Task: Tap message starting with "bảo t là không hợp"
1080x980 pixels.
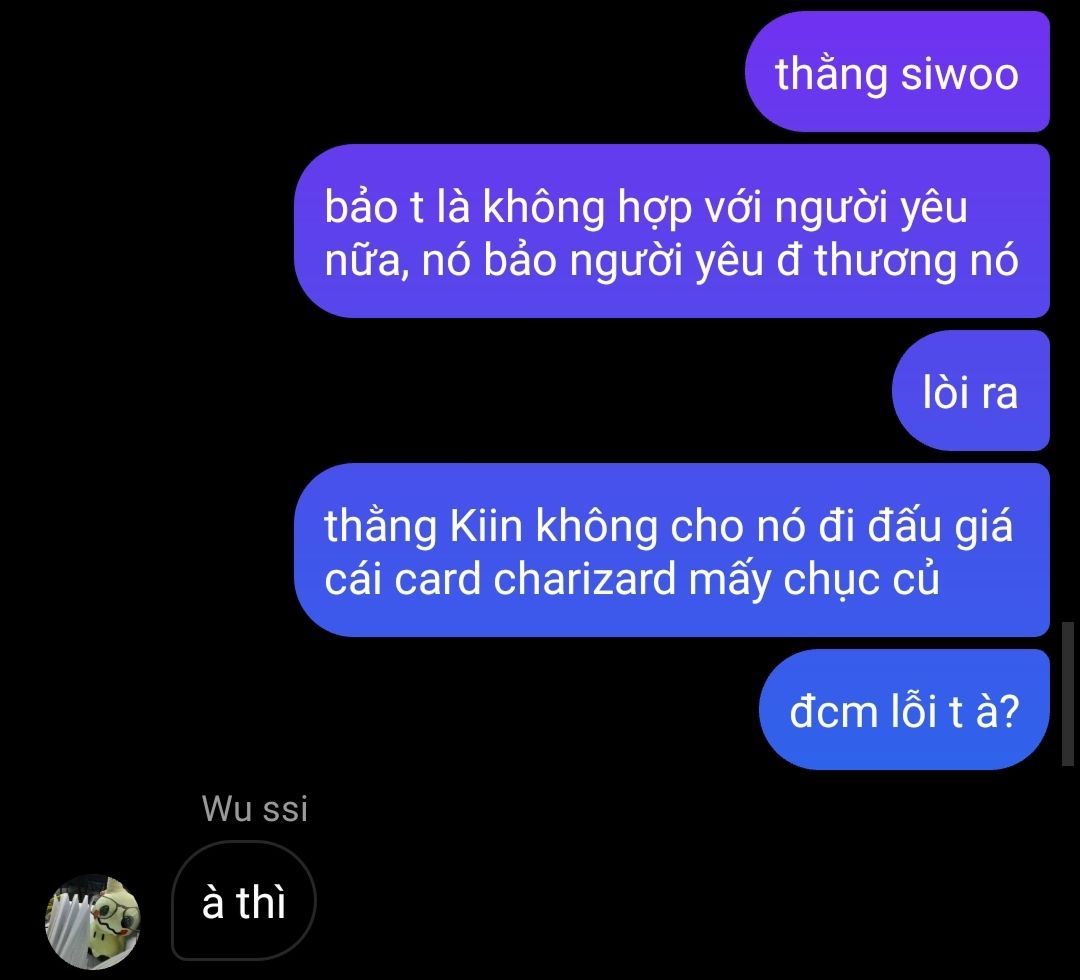Action: click(672, 231)
